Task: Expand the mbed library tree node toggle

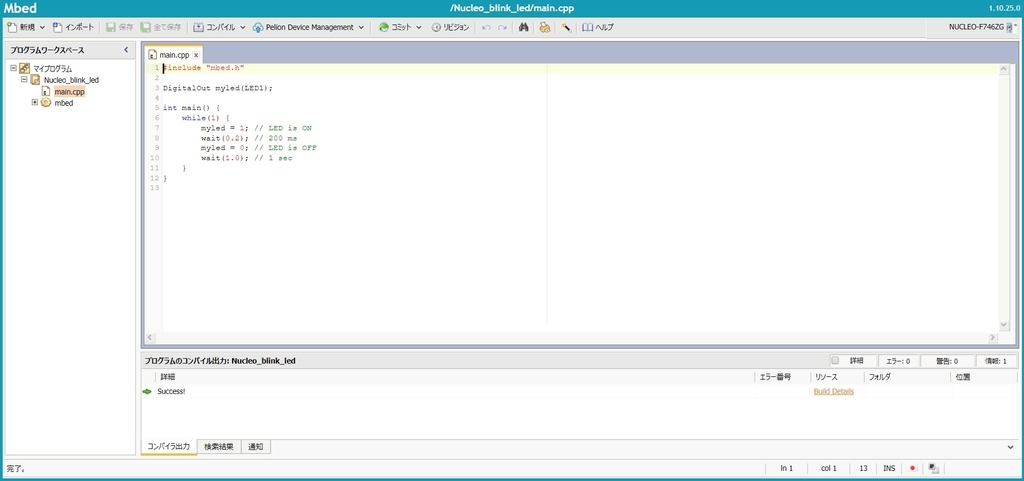Action: point(35,102)
